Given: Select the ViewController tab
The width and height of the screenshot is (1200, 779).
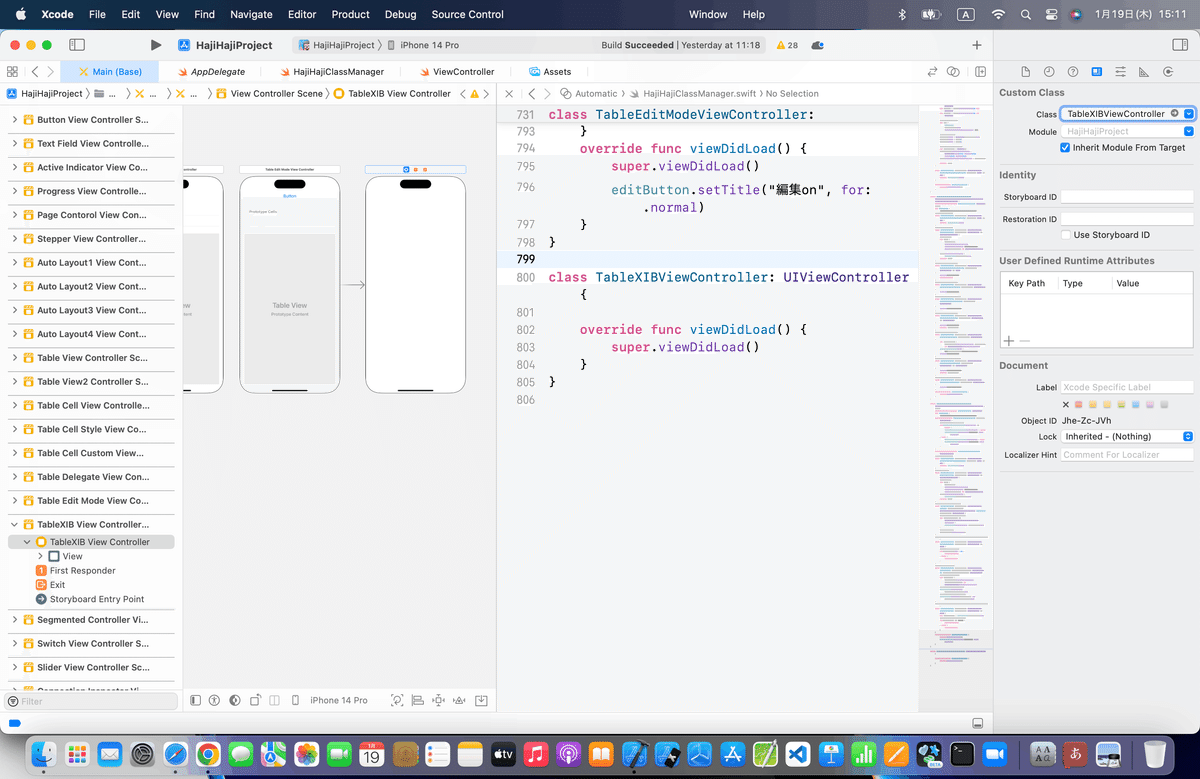Looking at the screenshot, I should point(456,72).
